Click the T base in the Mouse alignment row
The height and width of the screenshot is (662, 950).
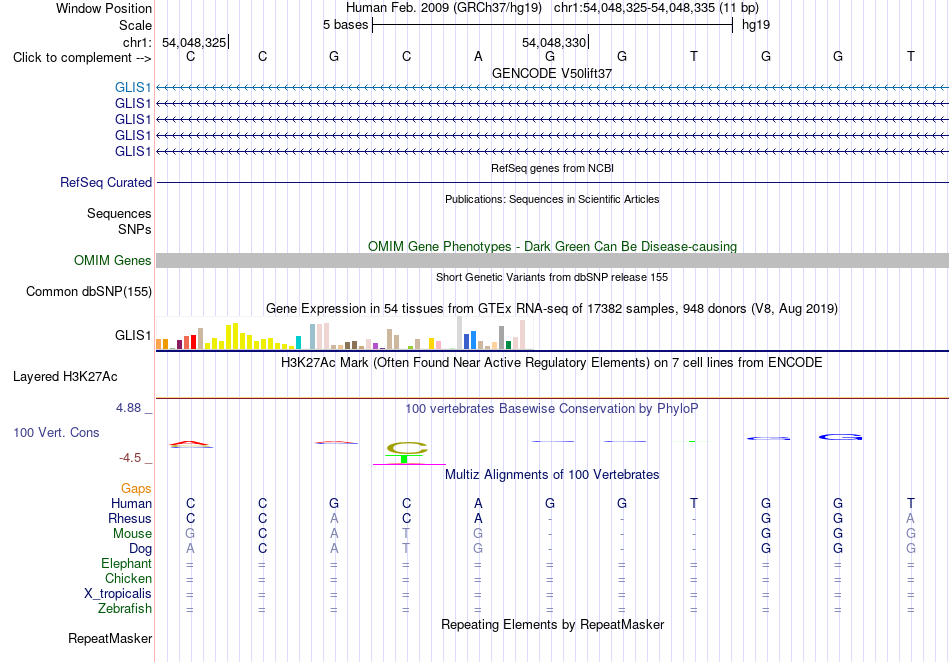click(406, 534)
